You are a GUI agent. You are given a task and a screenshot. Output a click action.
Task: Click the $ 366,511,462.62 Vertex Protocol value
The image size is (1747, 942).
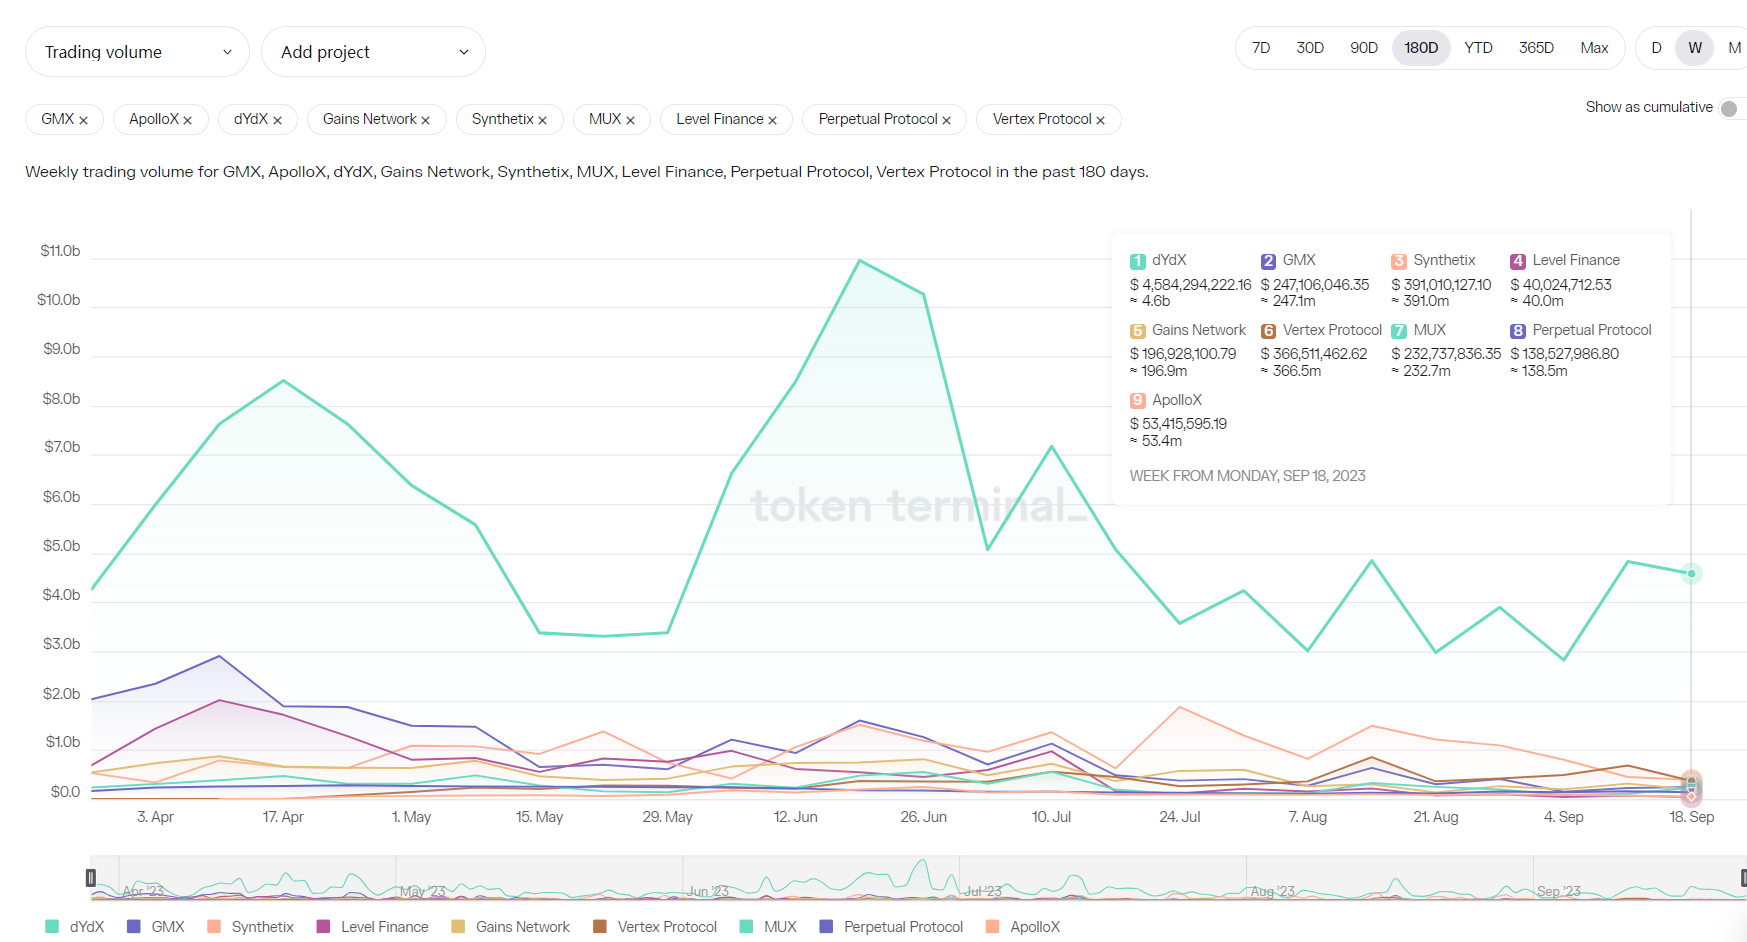[x=1314, y=354]
